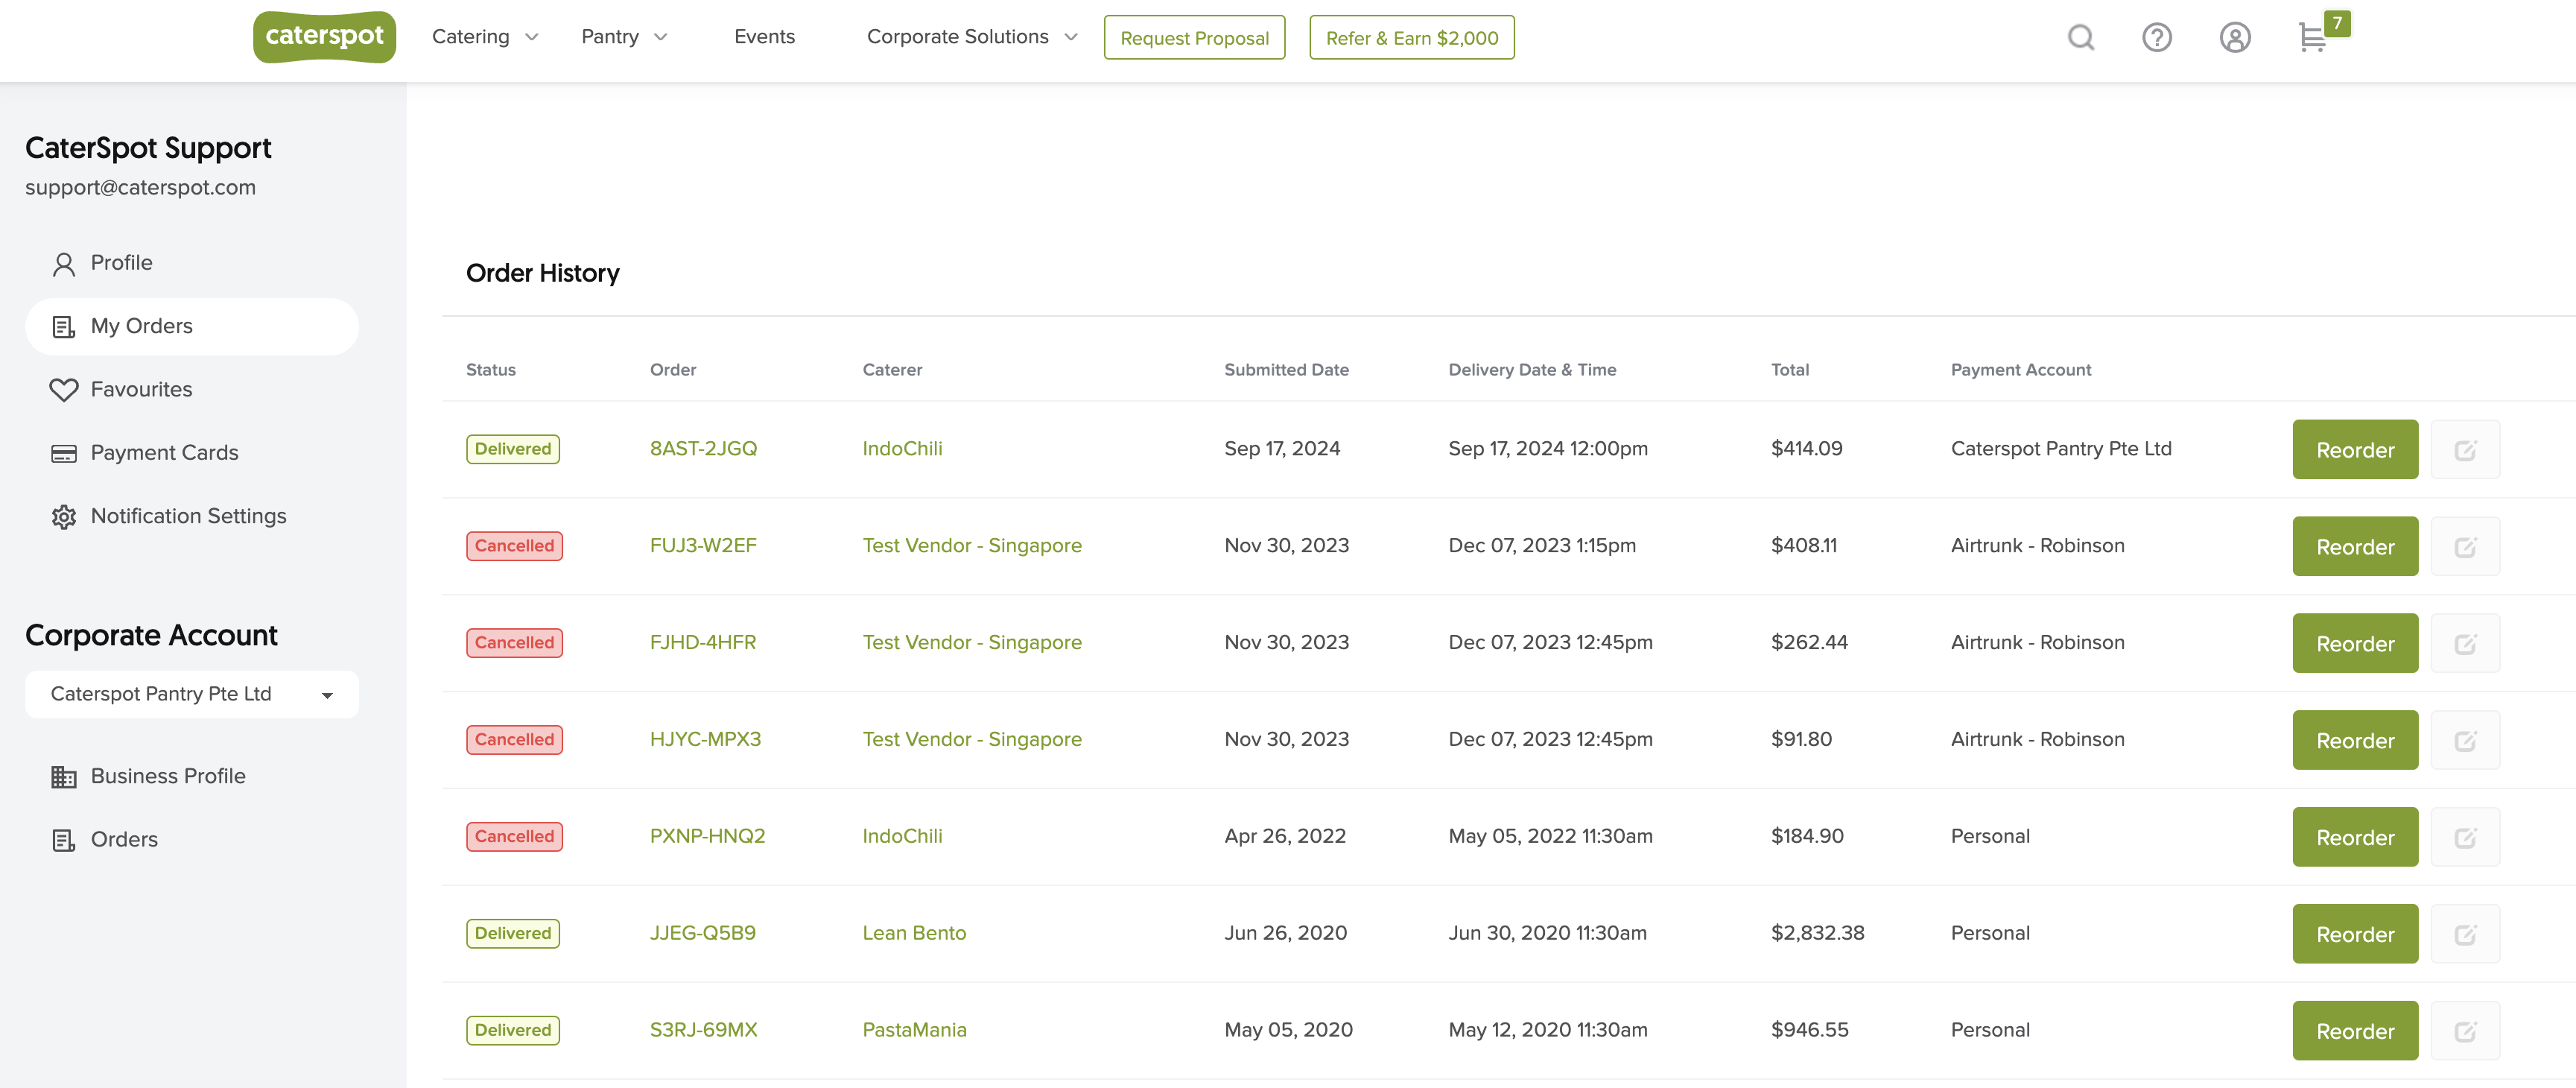This screenshot has width=2576, height=1088.
Task: Click edit icon for order 8AST-2JGQ
Action: click(2465, 449)
